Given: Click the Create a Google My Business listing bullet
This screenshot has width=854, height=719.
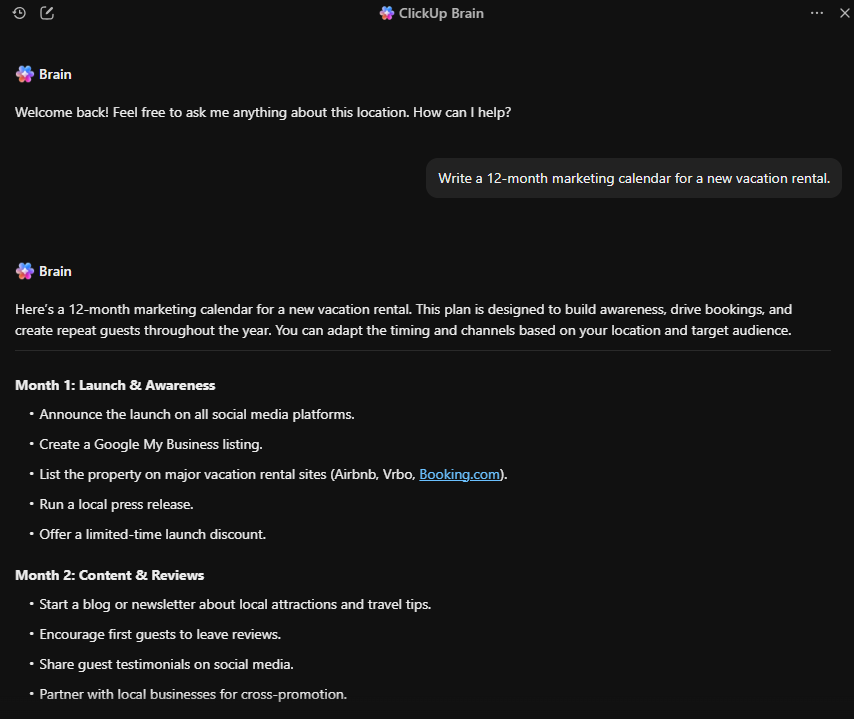Looking at the screenshot, I should [x=151, y=444].
